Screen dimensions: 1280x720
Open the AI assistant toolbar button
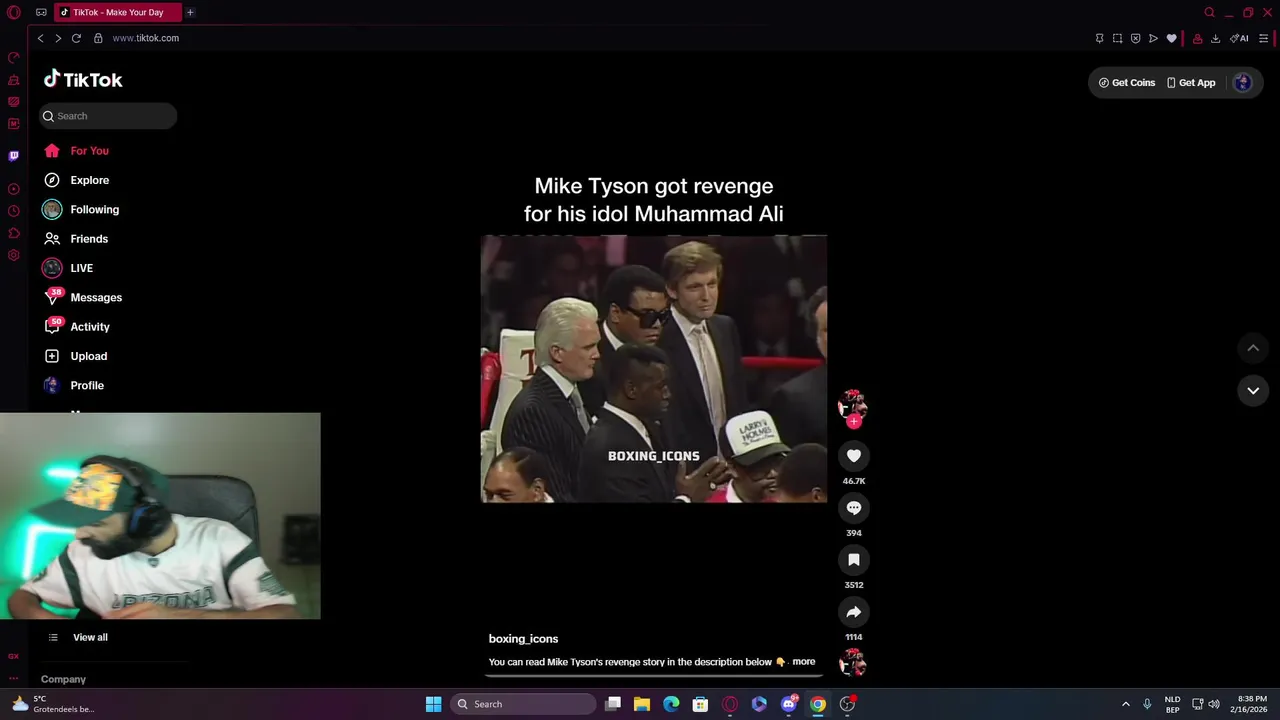(x=1240, y=39)
